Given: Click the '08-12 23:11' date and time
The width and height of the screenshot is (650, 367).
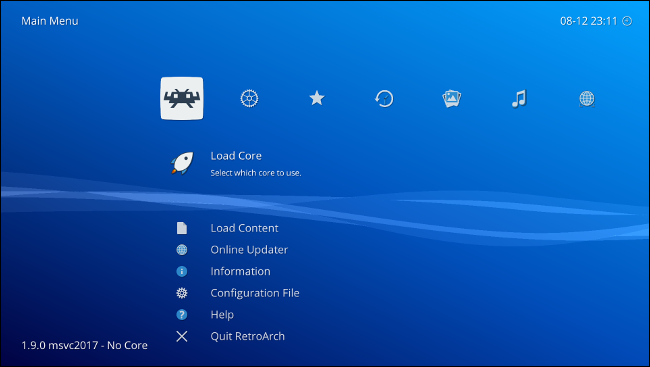Looking at the screenshot, I should [x=589, y=21].
